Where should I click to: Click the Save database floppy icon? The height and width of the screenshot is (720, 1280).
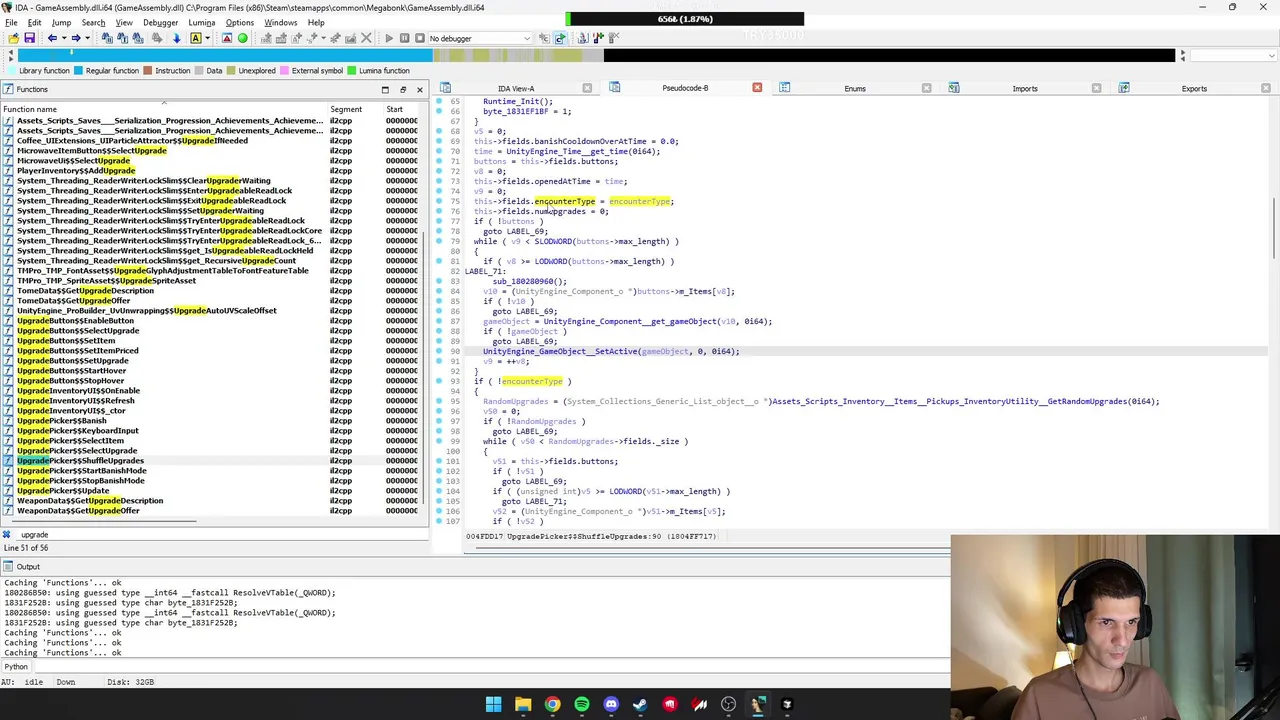pos(29,38)
